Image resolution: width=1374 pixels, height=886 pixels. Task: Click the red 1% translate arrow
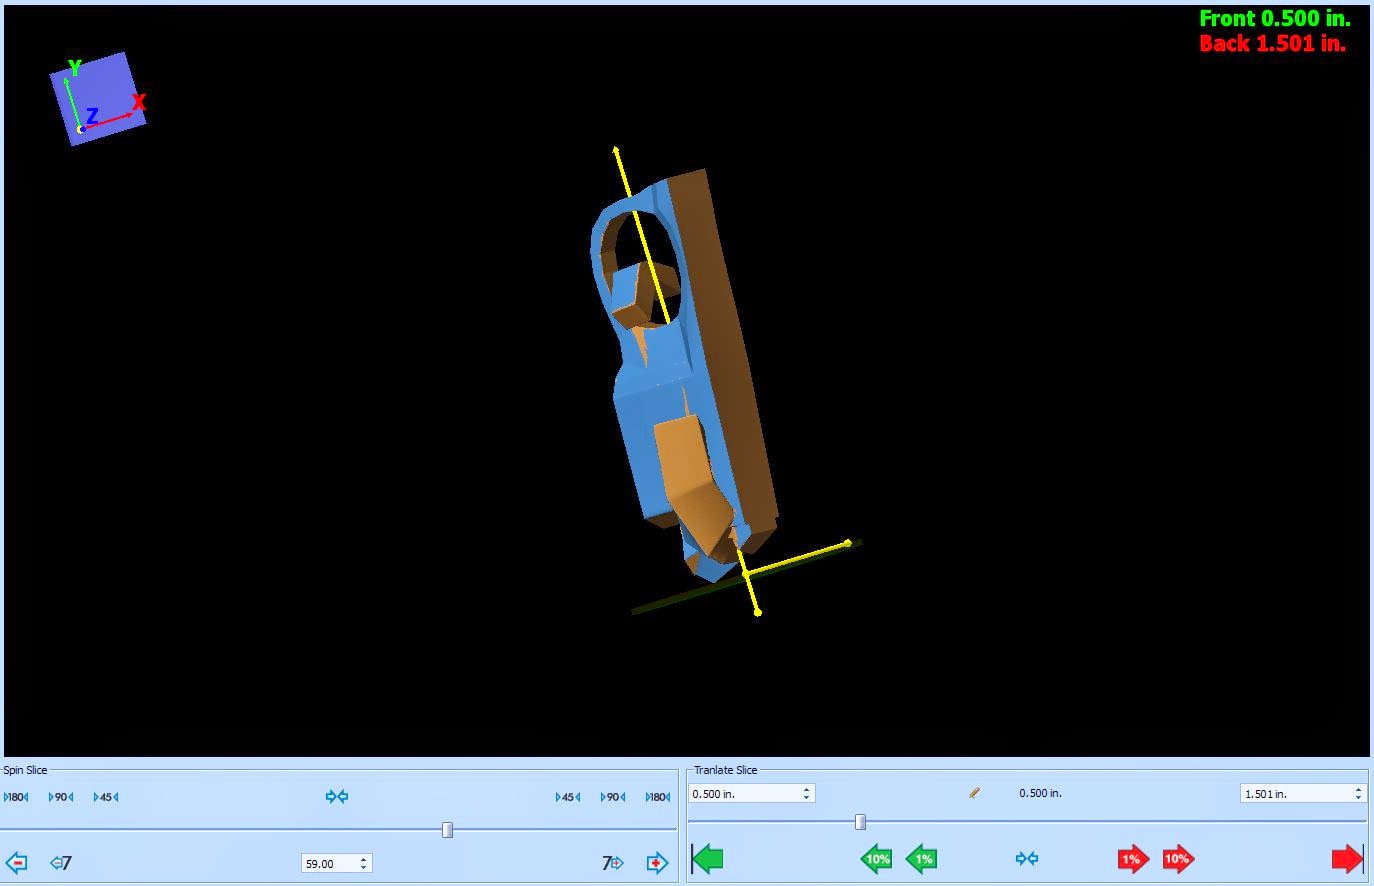[x=1133, y=858]
